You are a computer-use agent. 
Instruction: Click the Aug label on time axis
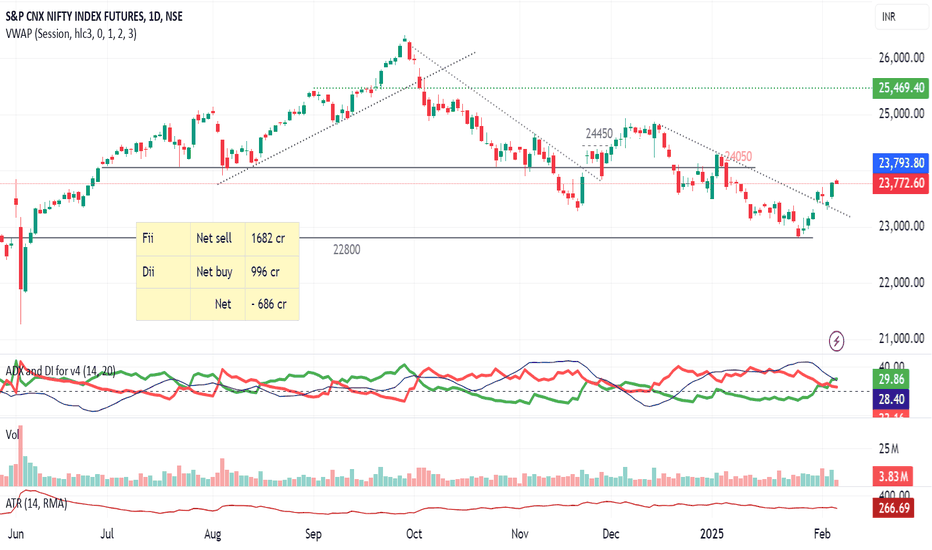point(212,534)
